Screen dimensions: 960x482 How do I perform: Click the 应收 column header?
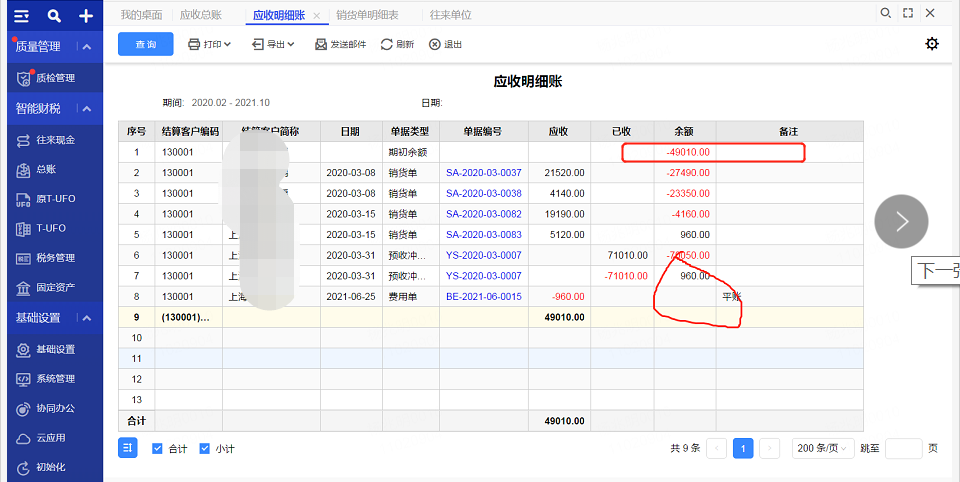point(559,131)
